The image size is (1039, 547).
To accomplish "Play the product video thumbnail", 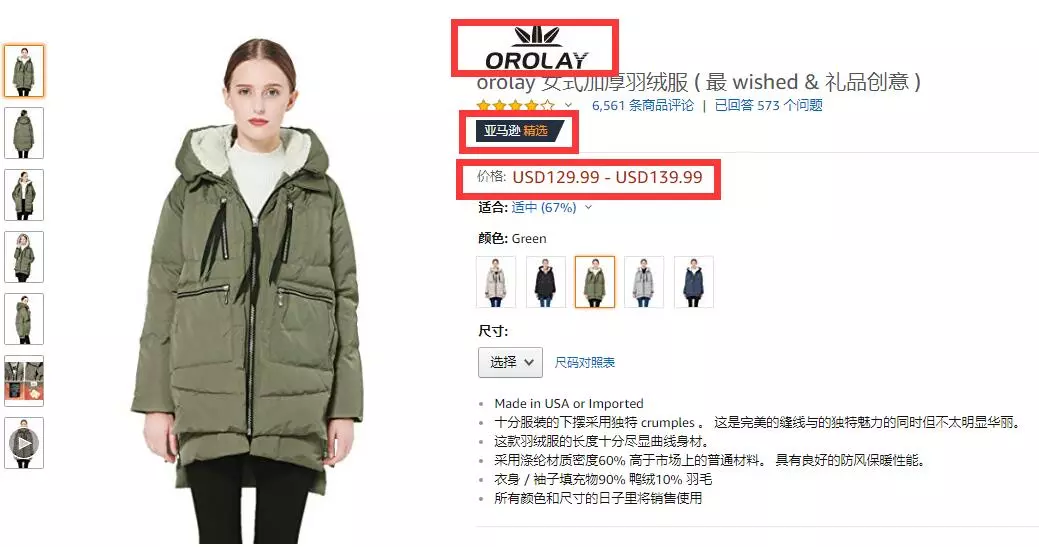I will tap(24, 443).
